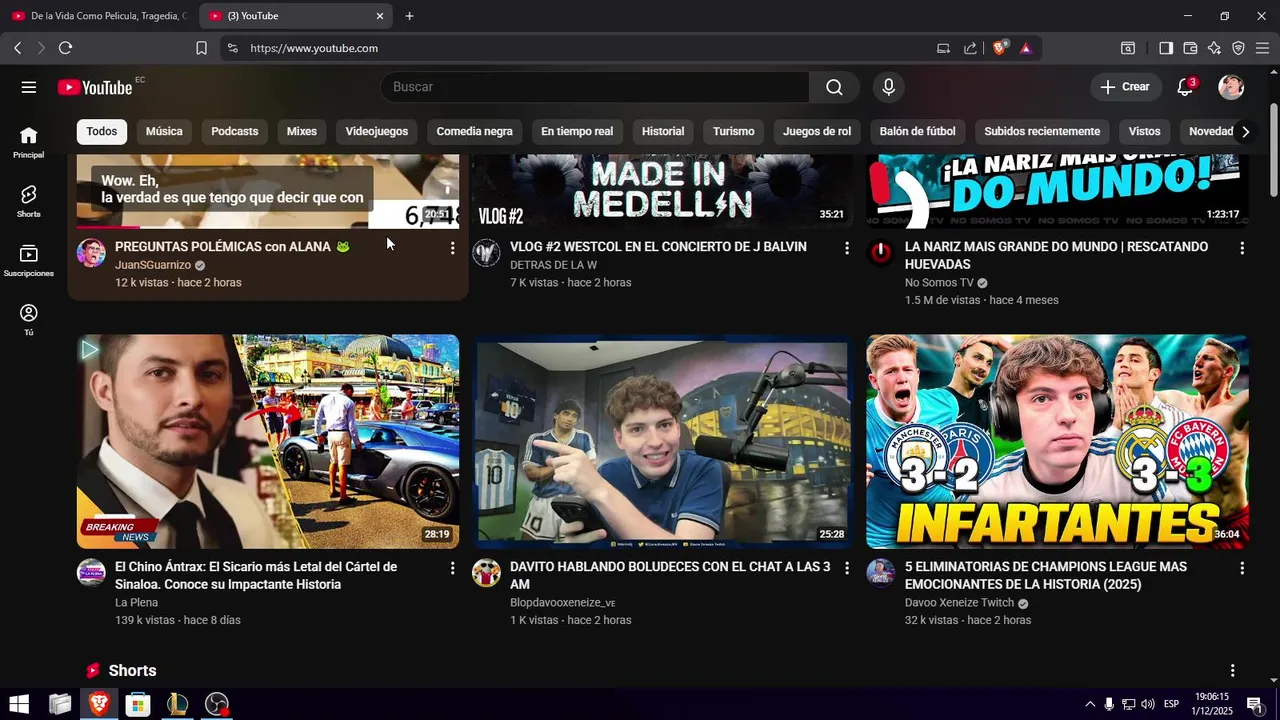Open the notifications bell
This screenshot has width=1280, height=720.
tap(1185, 87)
